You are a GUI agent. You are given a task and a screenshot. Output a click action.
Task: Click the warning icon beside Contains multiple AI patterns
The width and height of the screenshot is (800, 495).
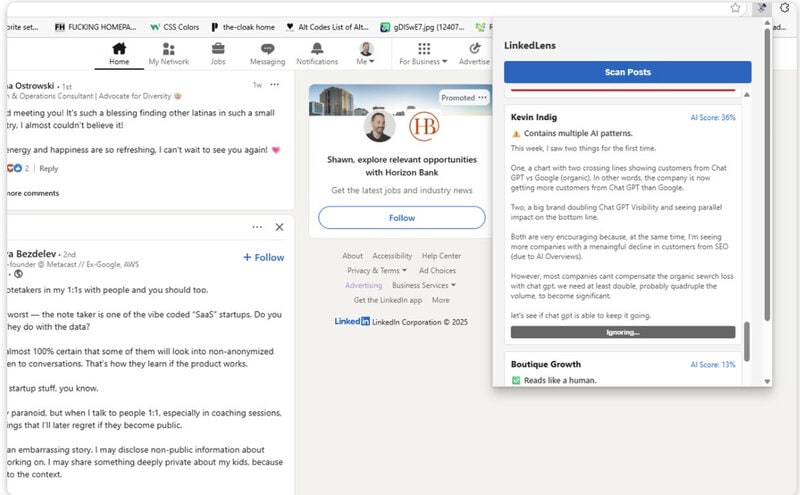[x=516, y=134]
